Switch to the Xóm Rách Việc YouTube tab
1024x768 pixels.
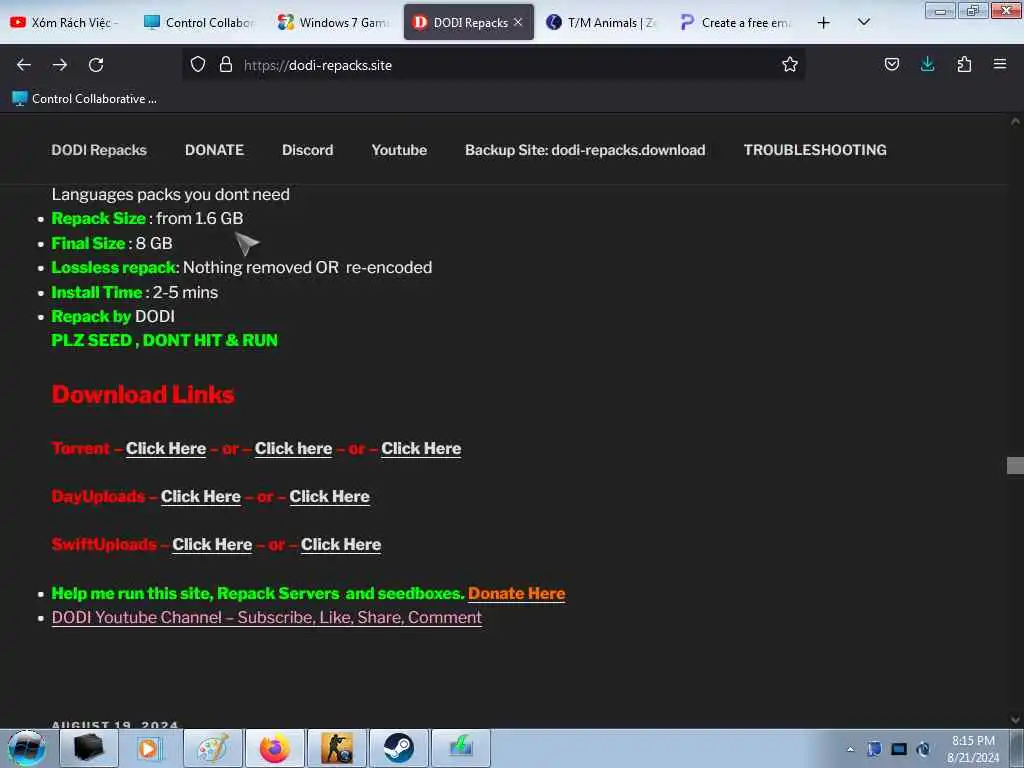pyautogui.click(x=67, y=22)
